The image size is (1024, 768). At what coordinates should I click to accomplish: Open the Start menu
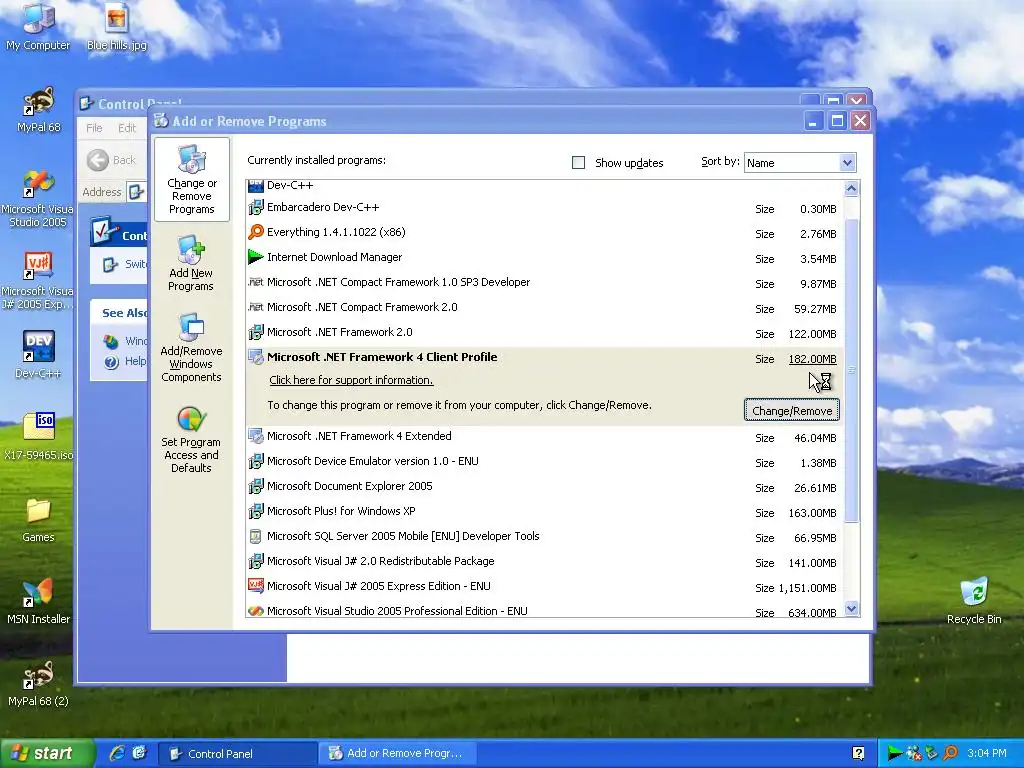pos(47,753)
